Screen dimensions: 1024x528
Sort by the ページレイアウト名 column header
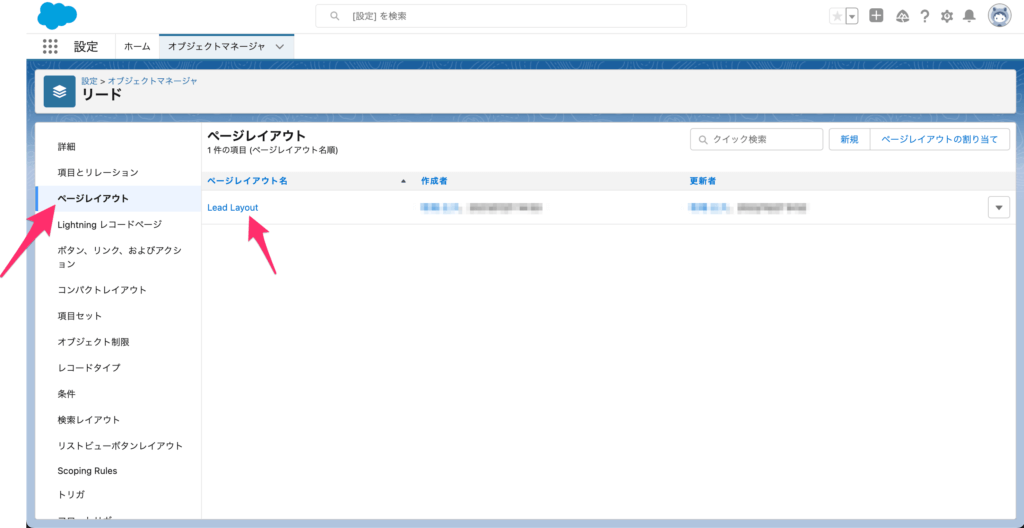pyautogui.click(x=248, y=180)
